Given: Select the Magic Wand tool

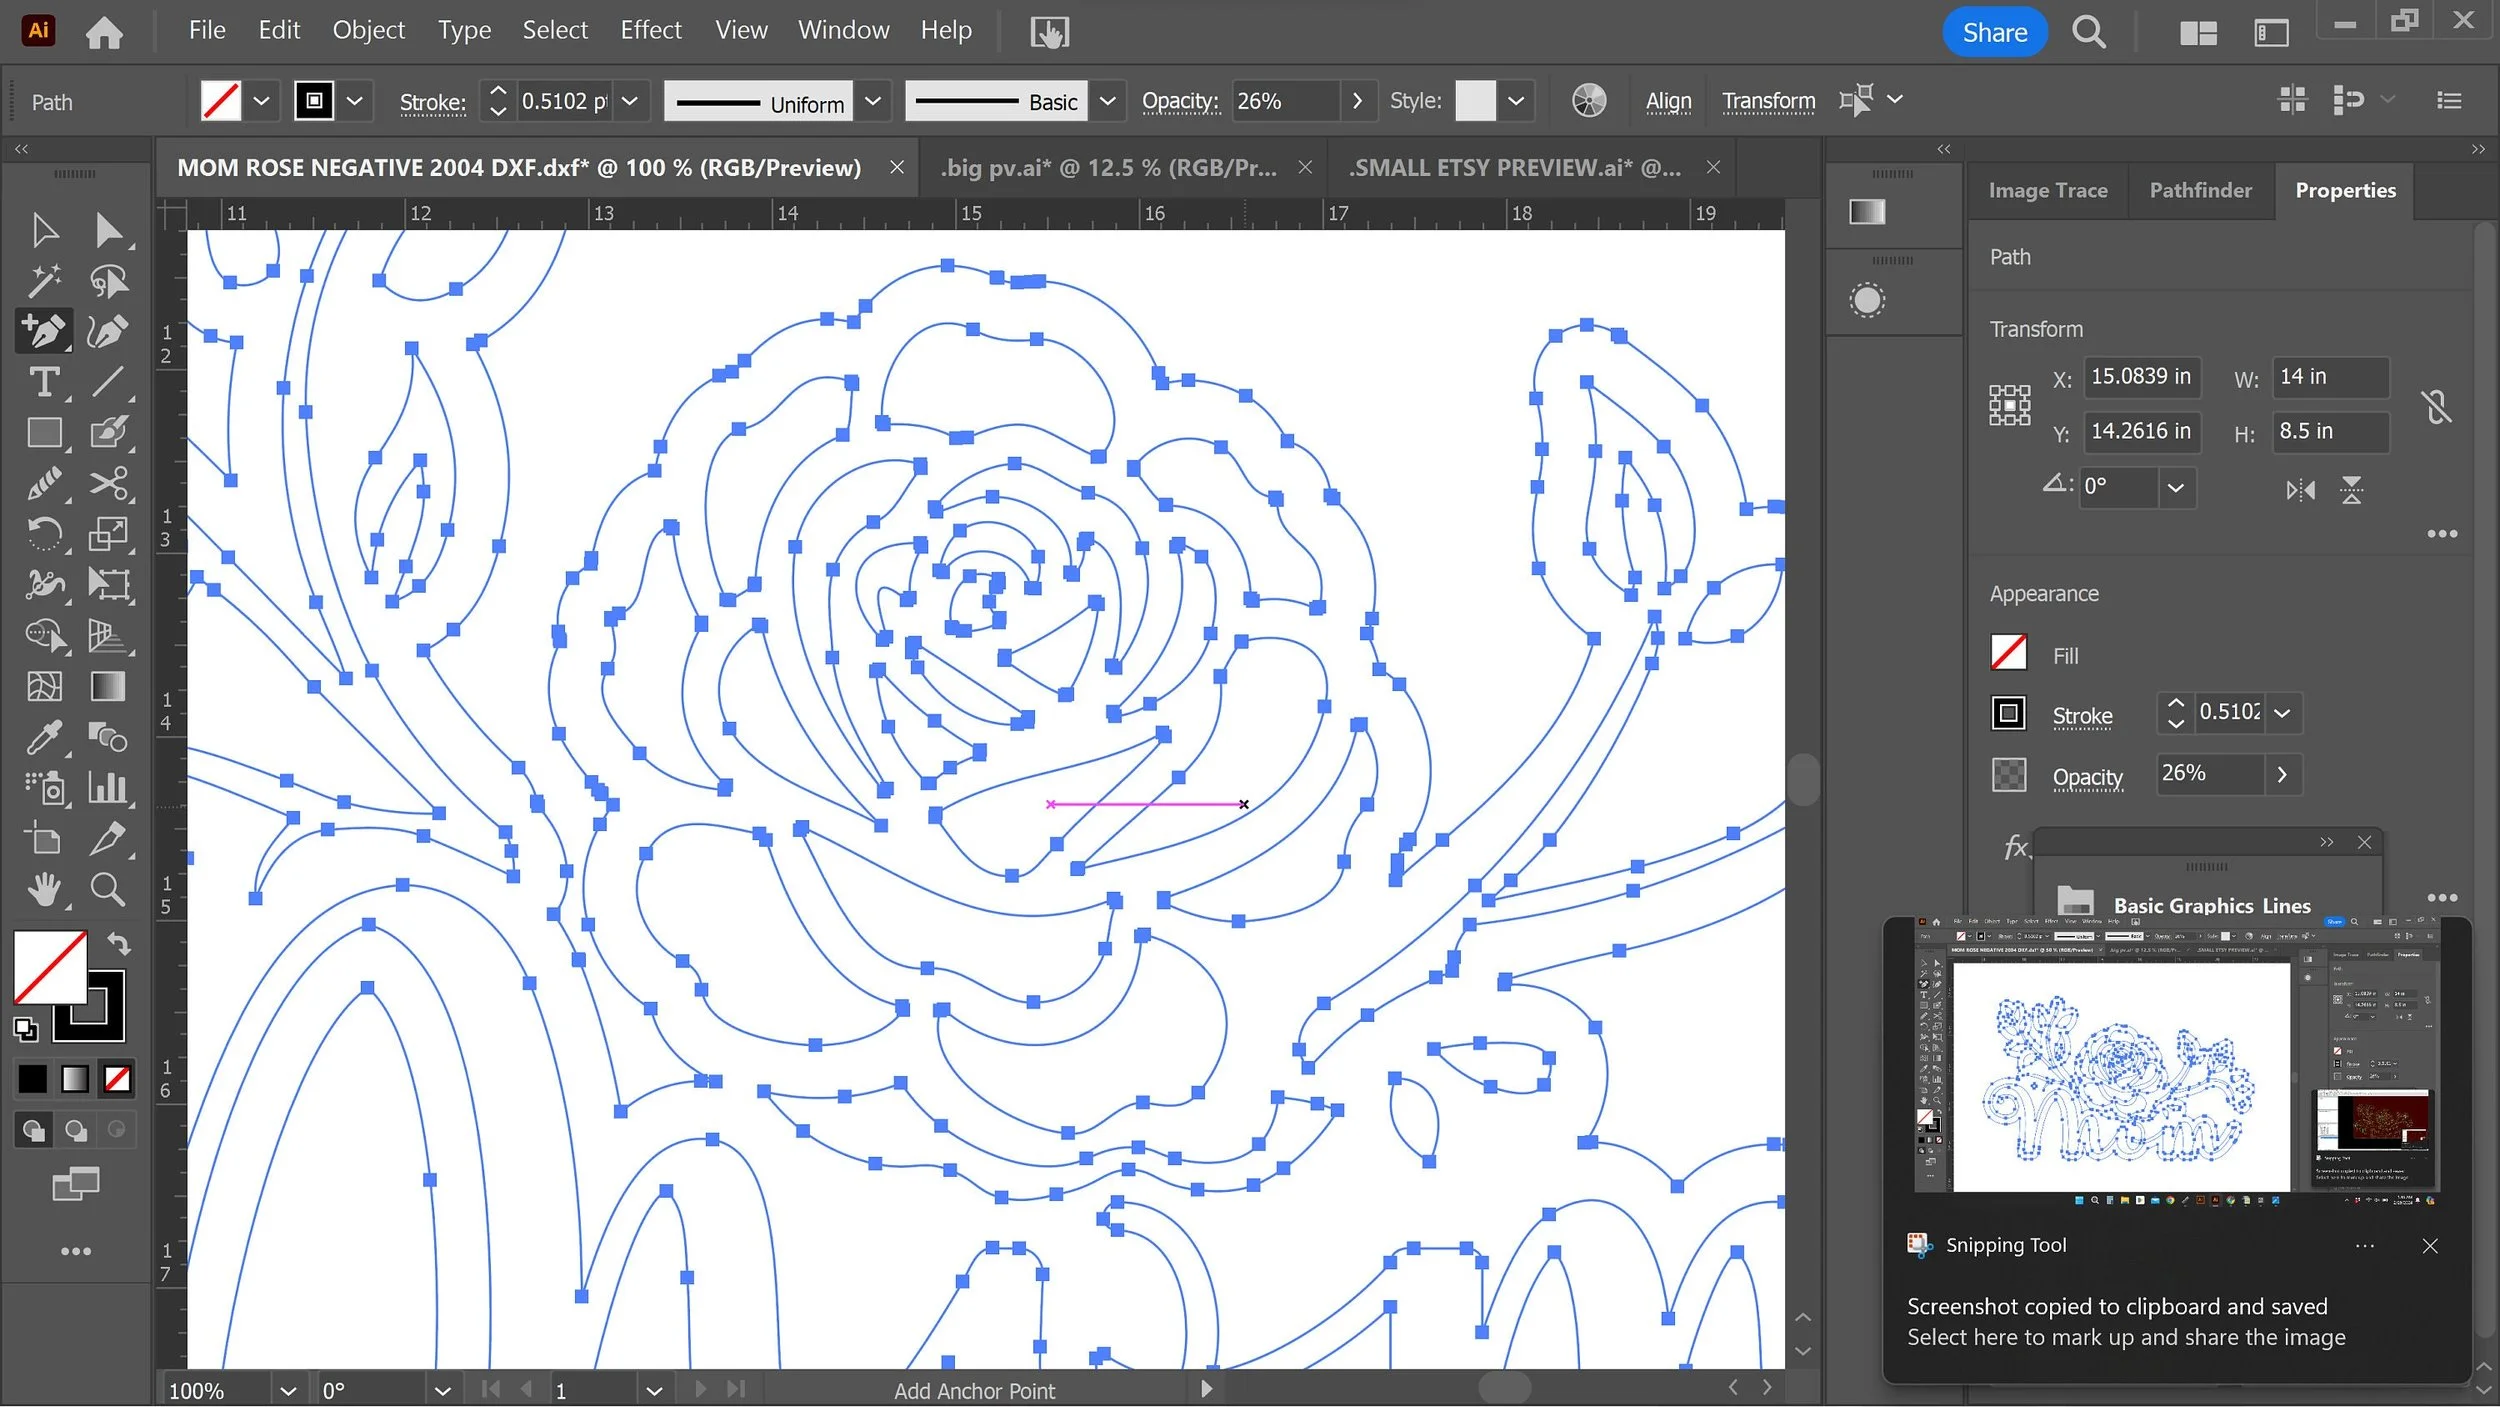Looking at the screenshot, I should tap(43, 281).
